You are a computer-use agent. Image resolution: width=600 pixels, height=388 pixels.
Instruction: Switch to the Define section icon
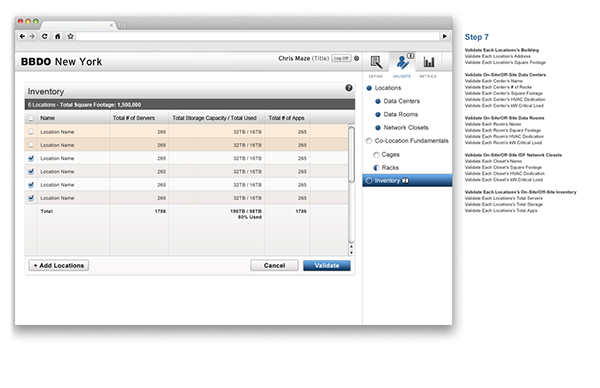point(376,62)
